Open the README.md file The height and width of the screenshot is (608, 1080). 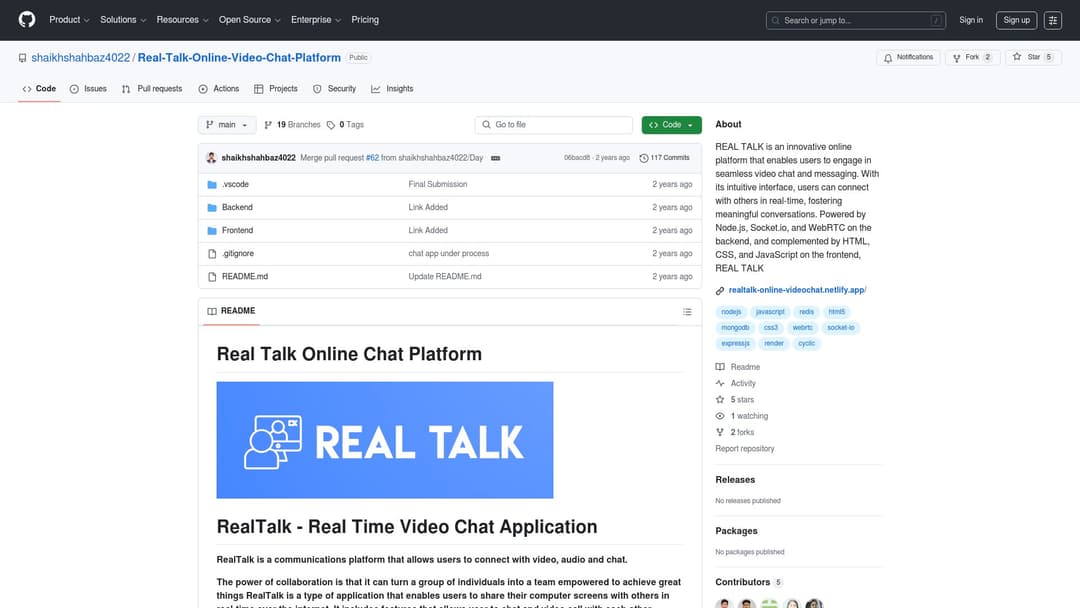tap(245, 277)
